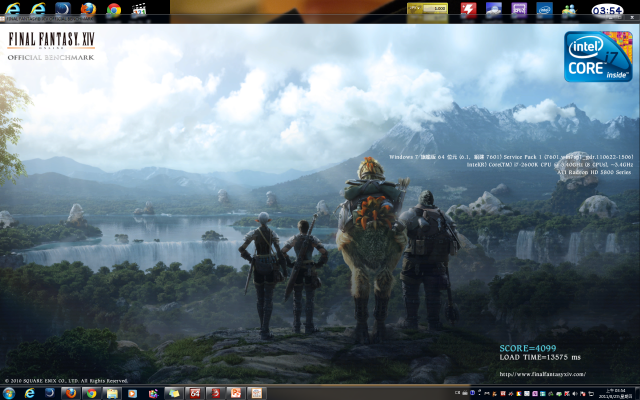
Task: Open the Action Center flag in system tray
Action: [x=582, y=393]
